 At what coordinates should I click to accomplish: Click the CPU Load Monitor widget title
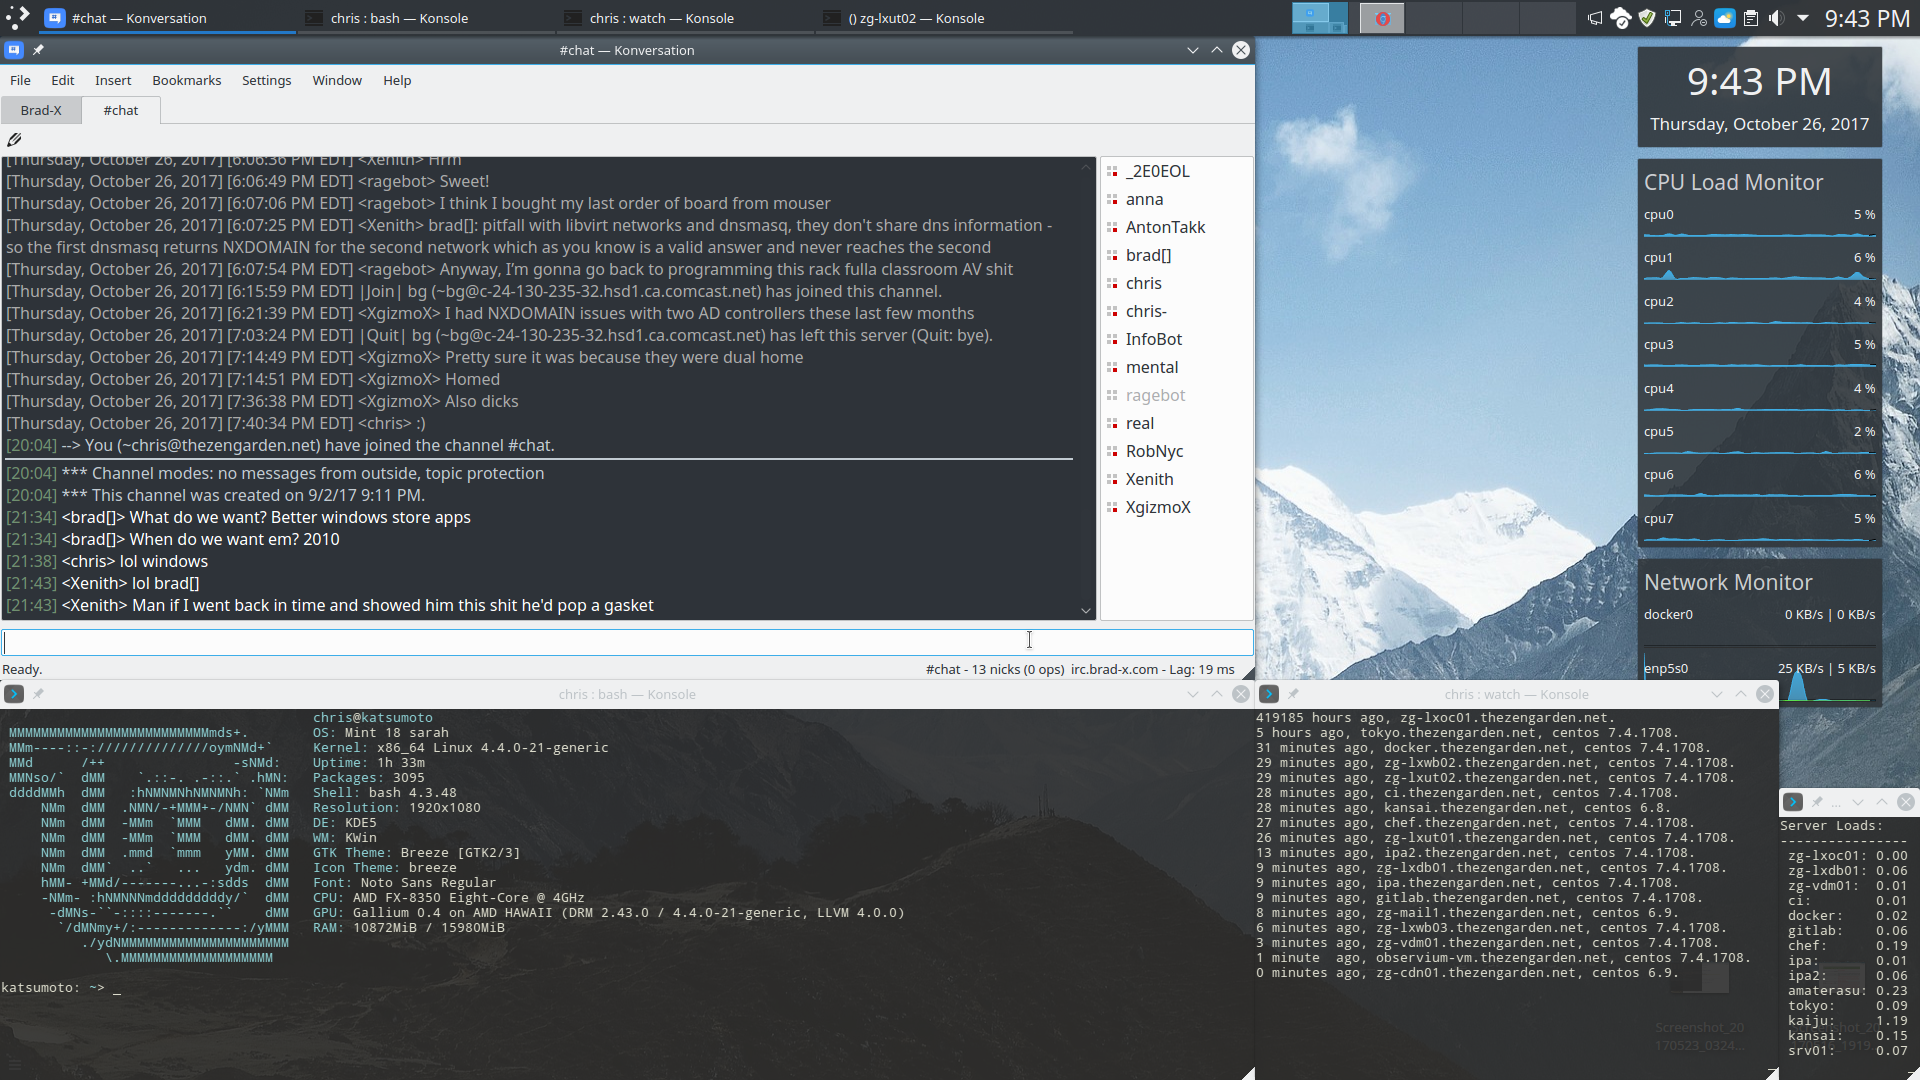pos(1733,182)
